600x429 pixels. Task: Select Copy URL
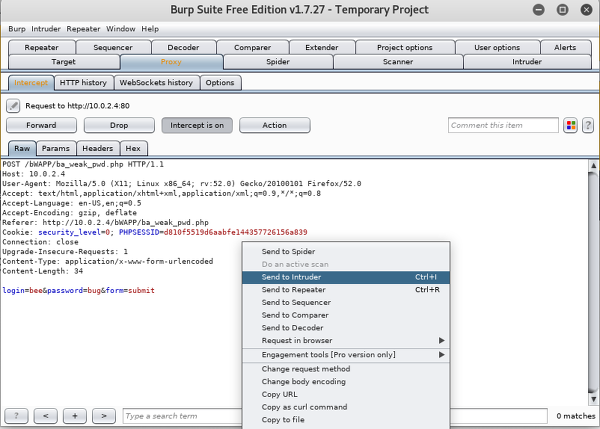[x=346, y=394]
